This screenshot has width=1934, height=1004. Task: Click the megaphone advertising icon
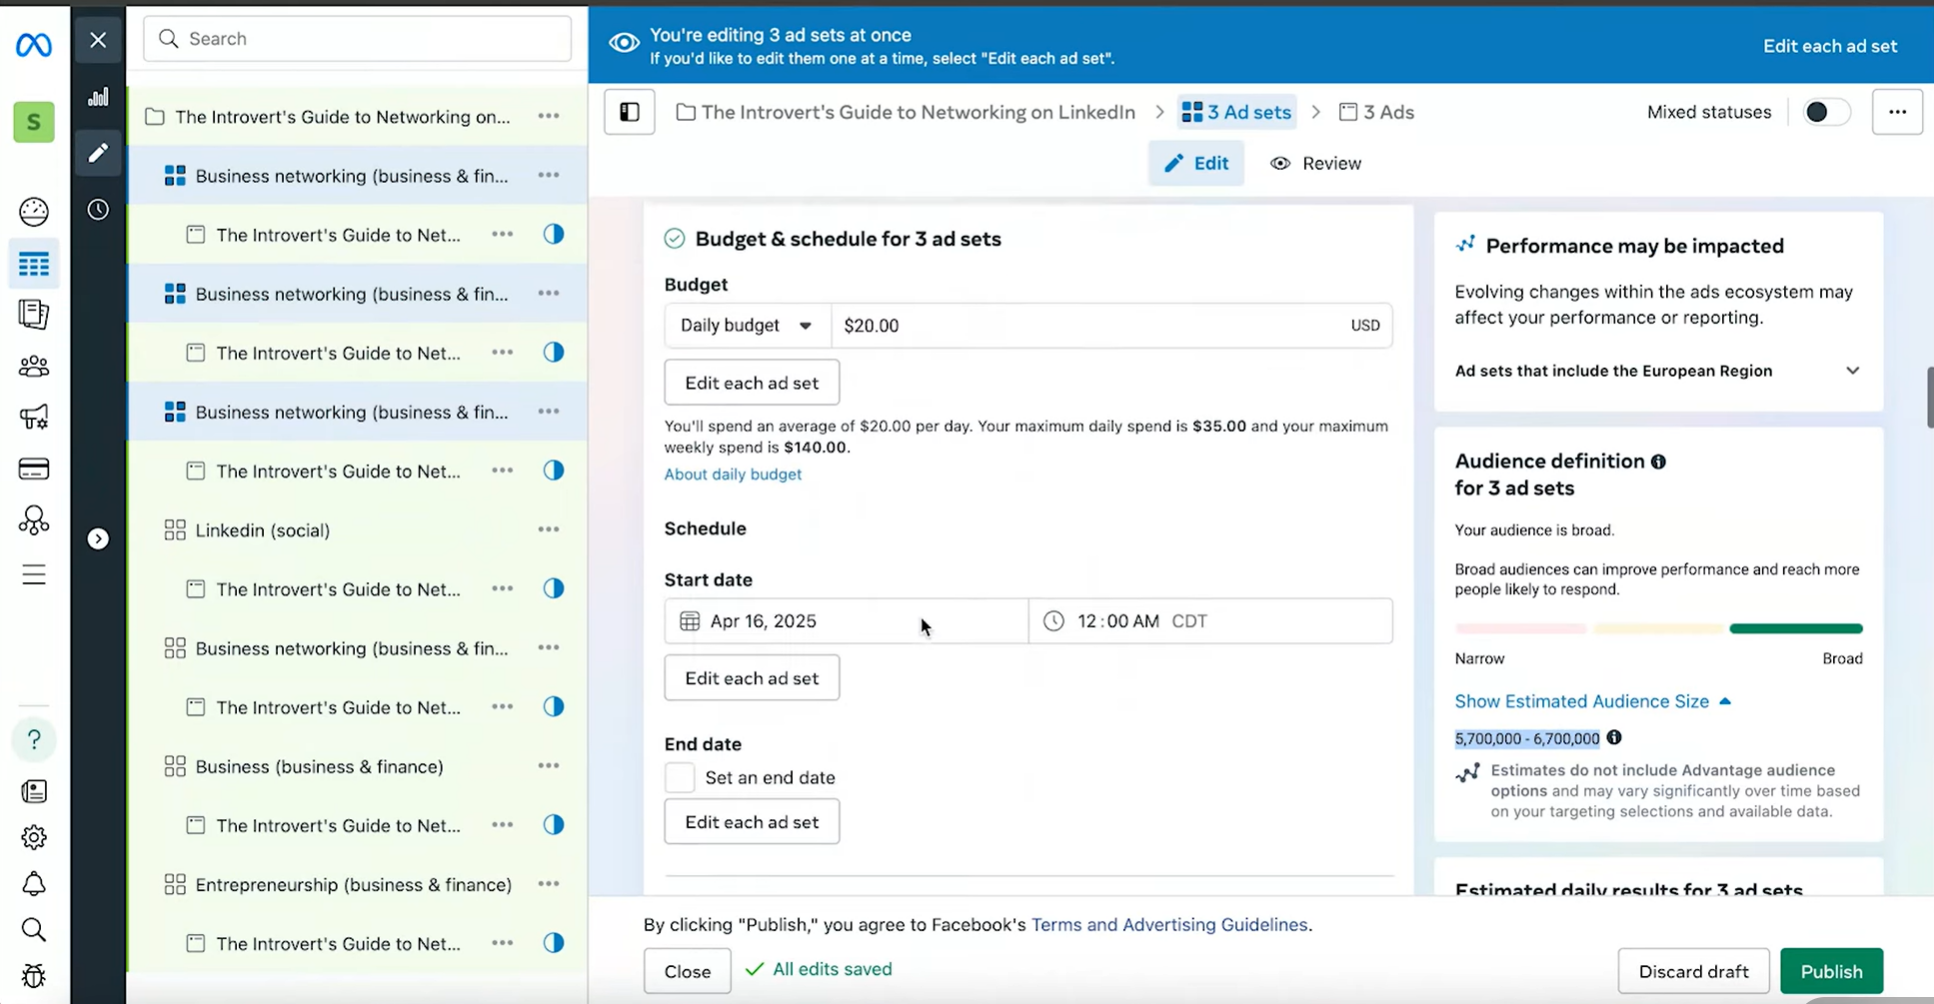coord(34,417)
